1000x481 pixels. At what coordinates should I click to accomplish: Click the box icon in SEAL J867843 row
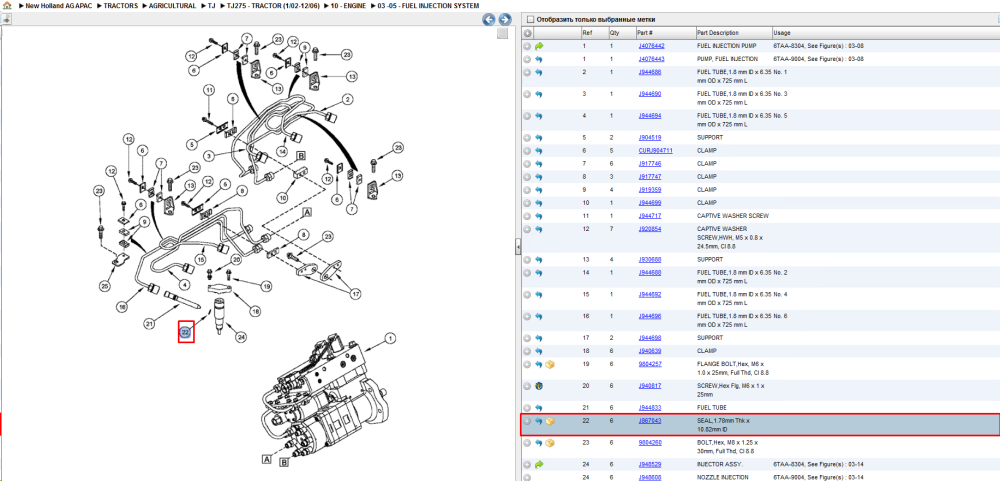point(550,421)
